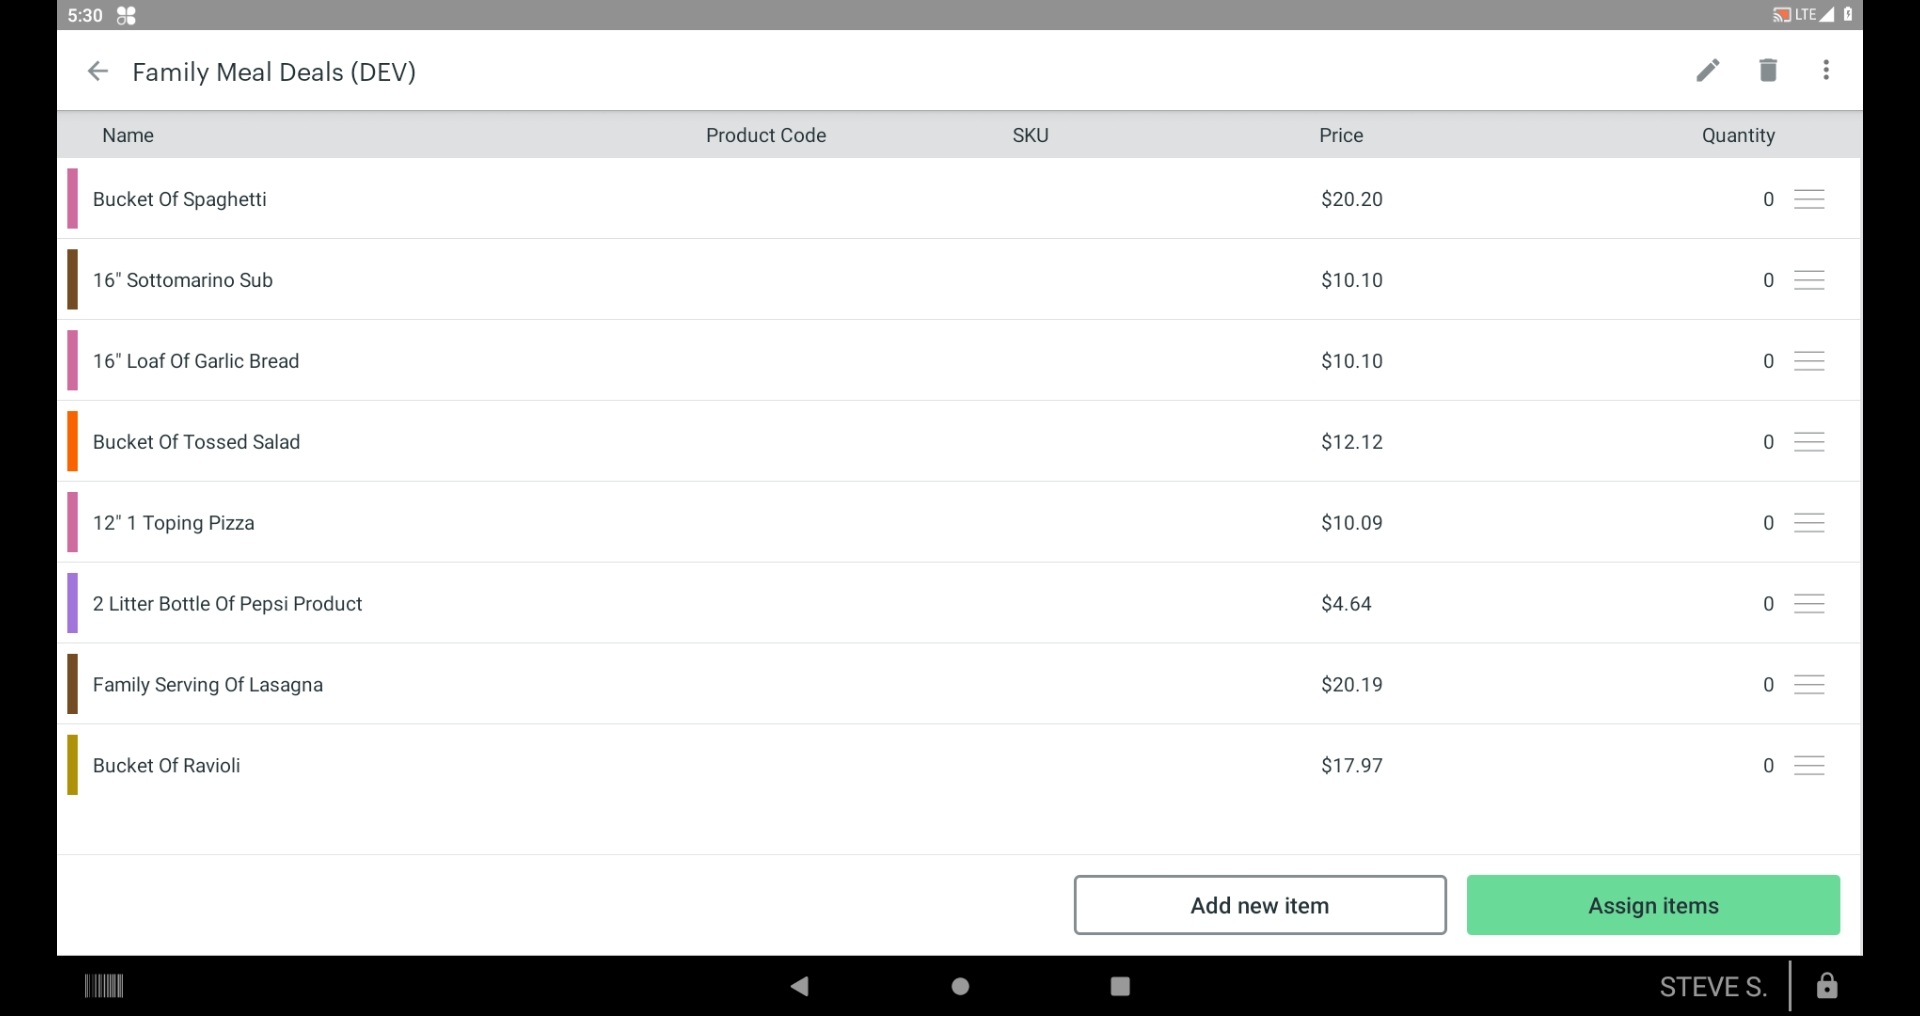The width and height of the screenshot is (1920, 1016).
Task: Tap the Android recent apps square
Action: [1120, 986]
